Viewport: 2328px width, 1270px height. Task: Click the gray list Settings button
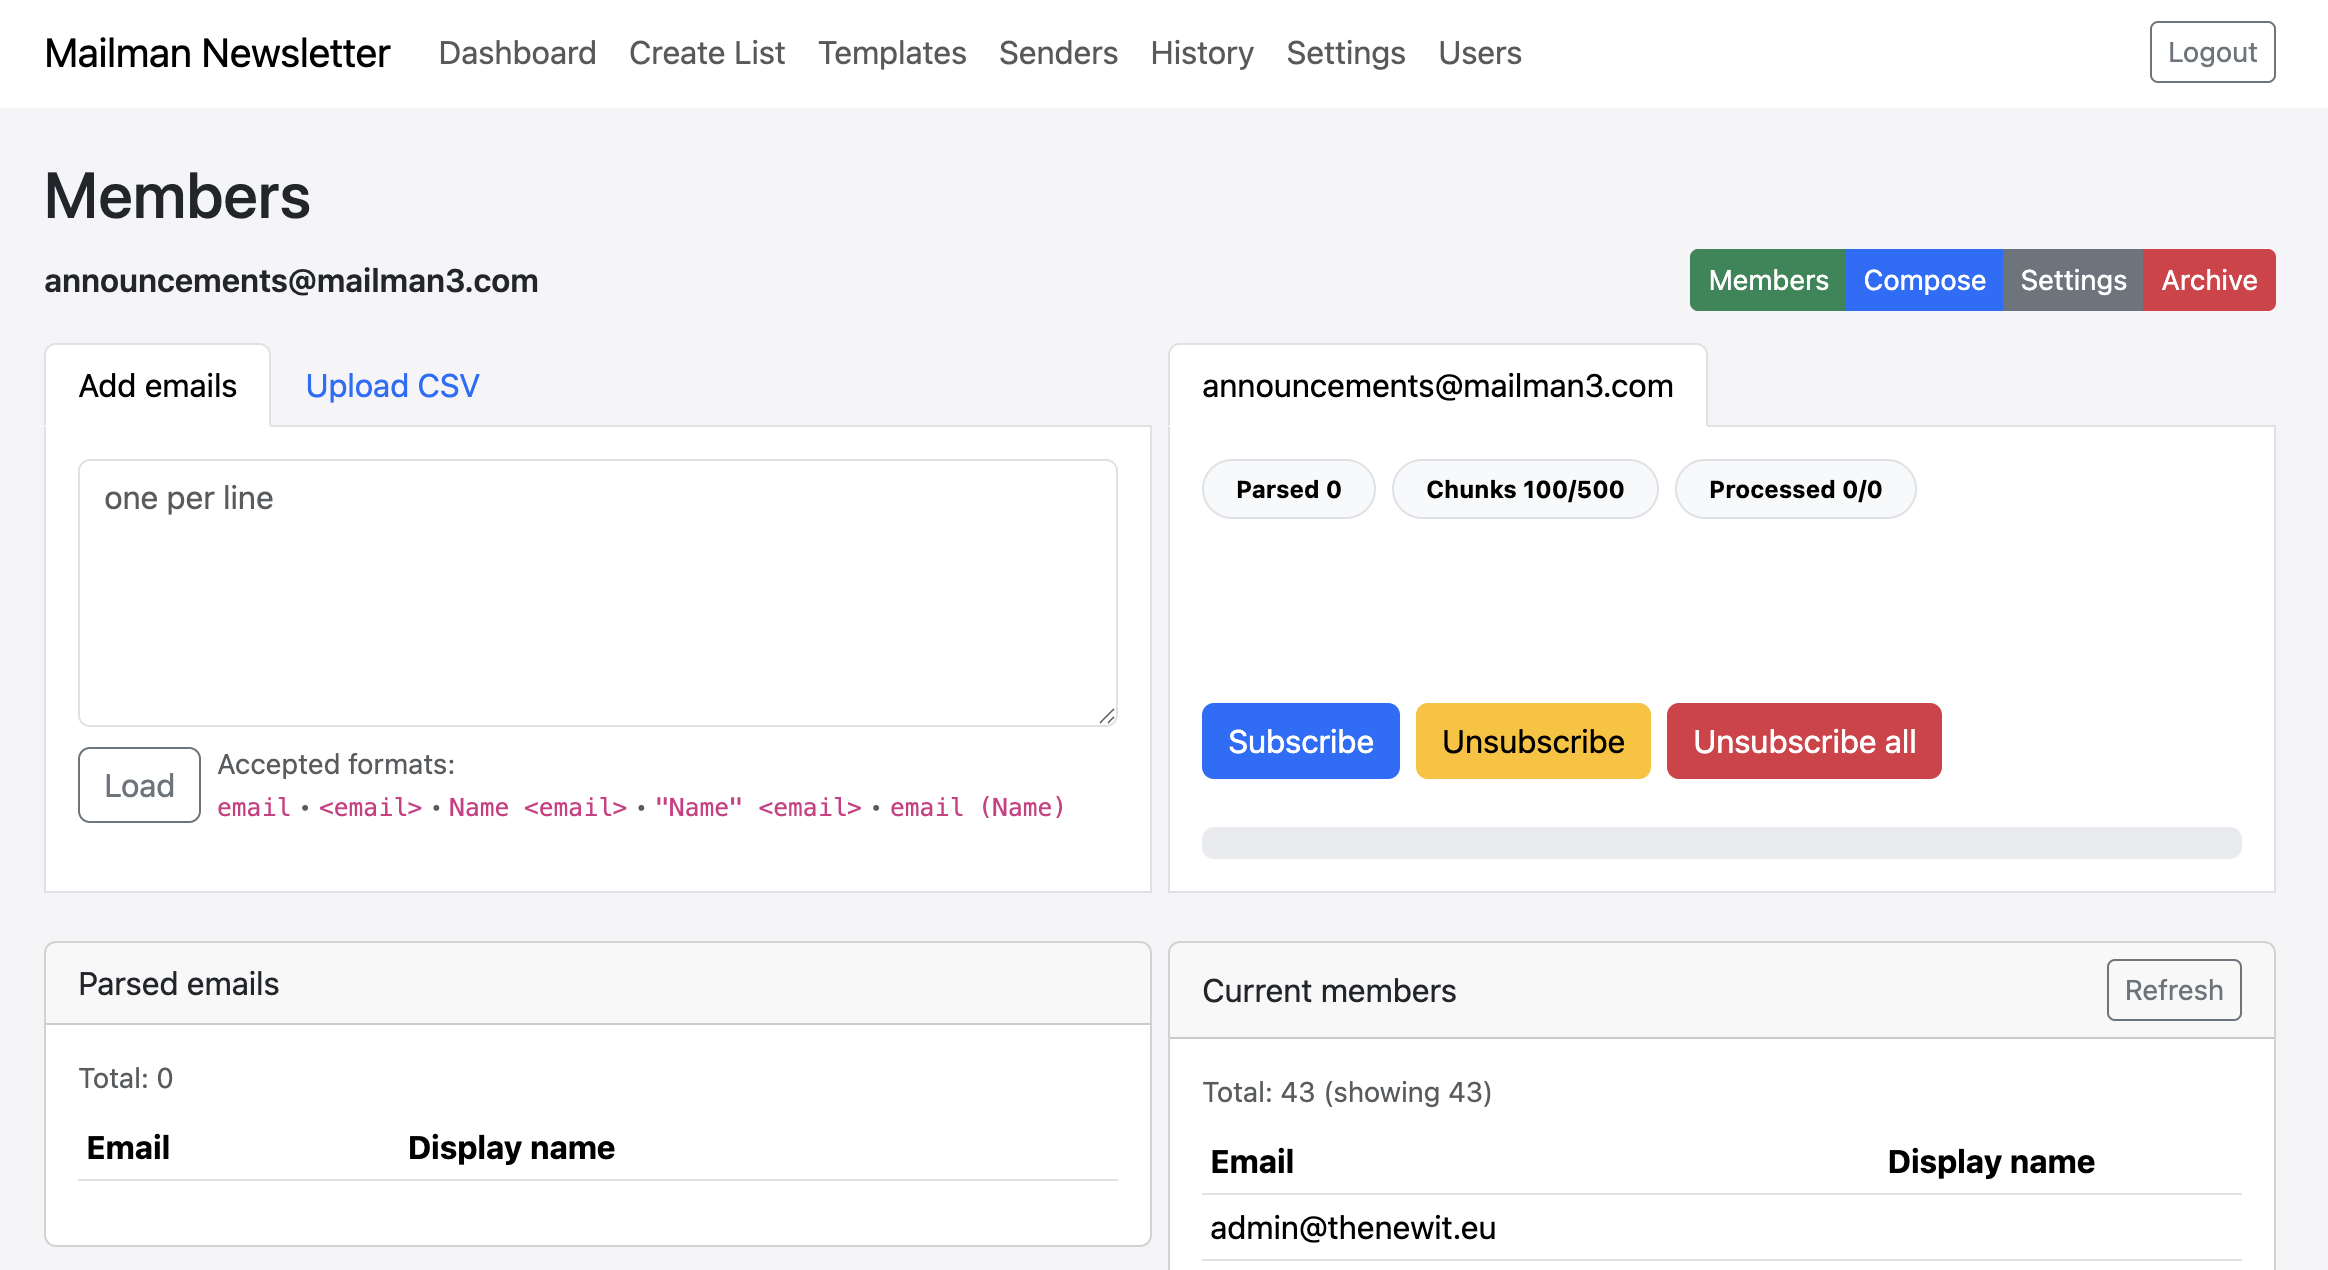click(x=2072, y=280)
